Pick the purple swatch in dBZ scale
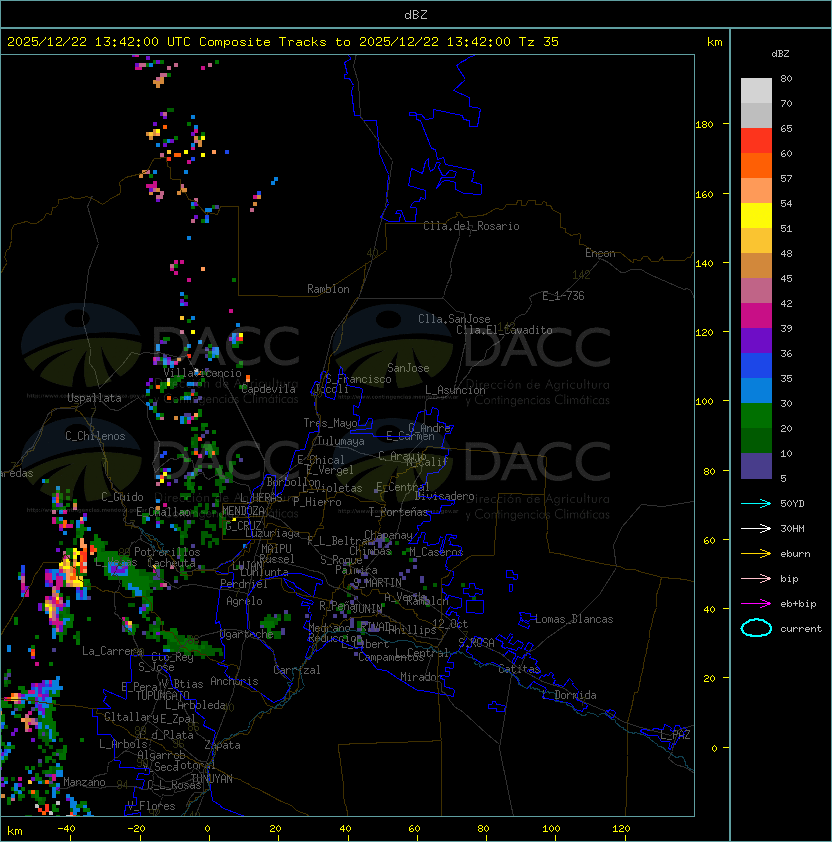Viewport: 832px width, 842px height. click(756, 340)
